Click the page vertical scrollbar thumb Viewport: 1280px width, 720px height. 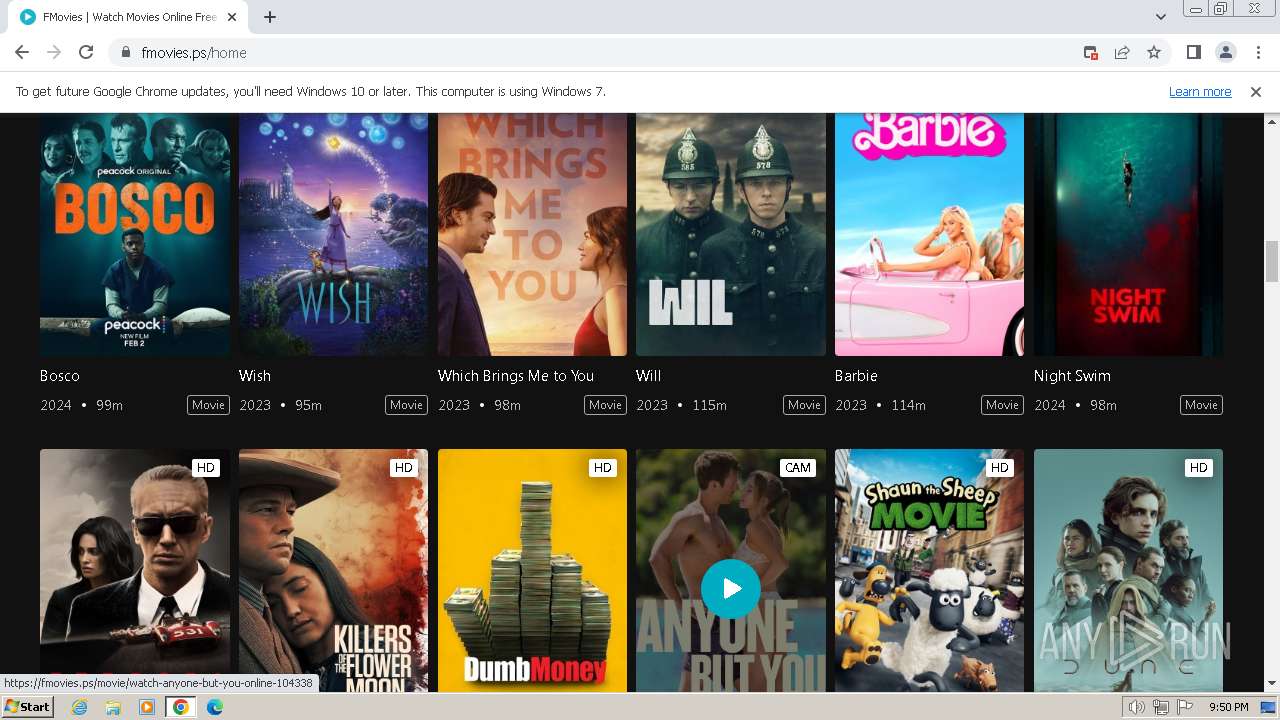click(x=1272, y=262)
